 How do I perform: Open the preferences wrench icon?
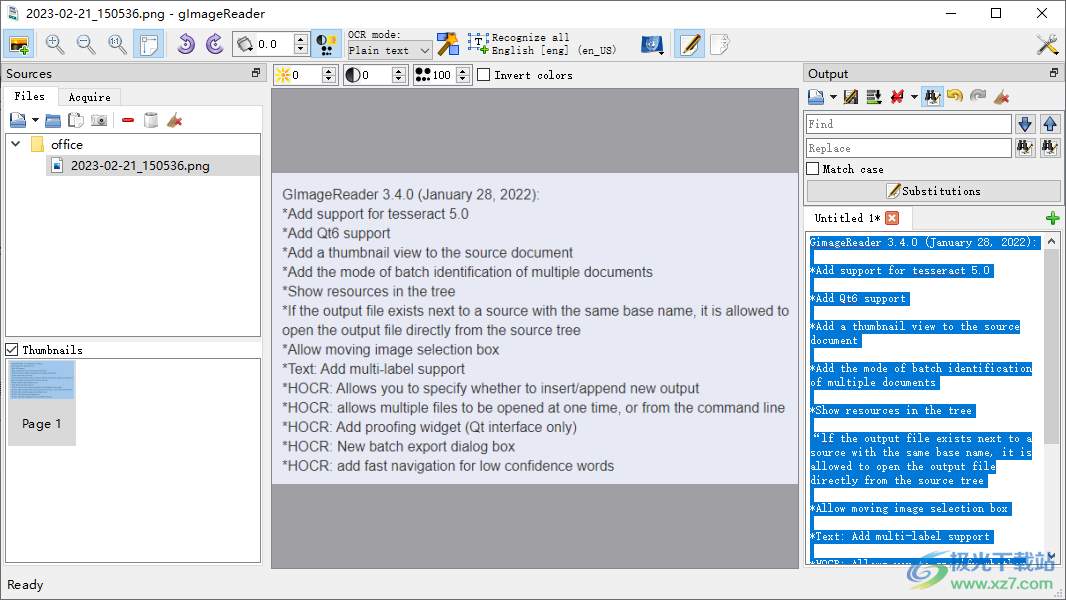click(x=1047, y=44)
